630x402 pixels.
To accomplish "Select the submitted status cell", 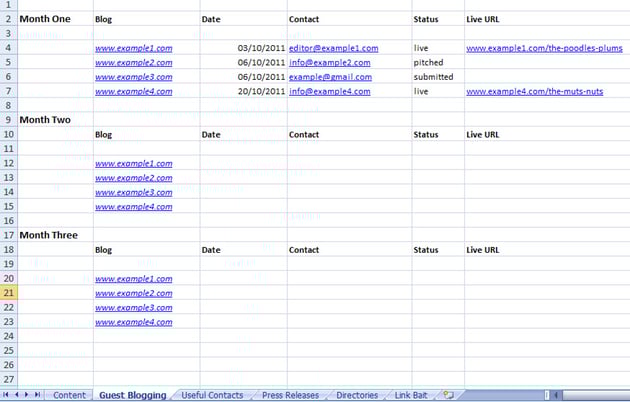I will (x=438, y=77).
